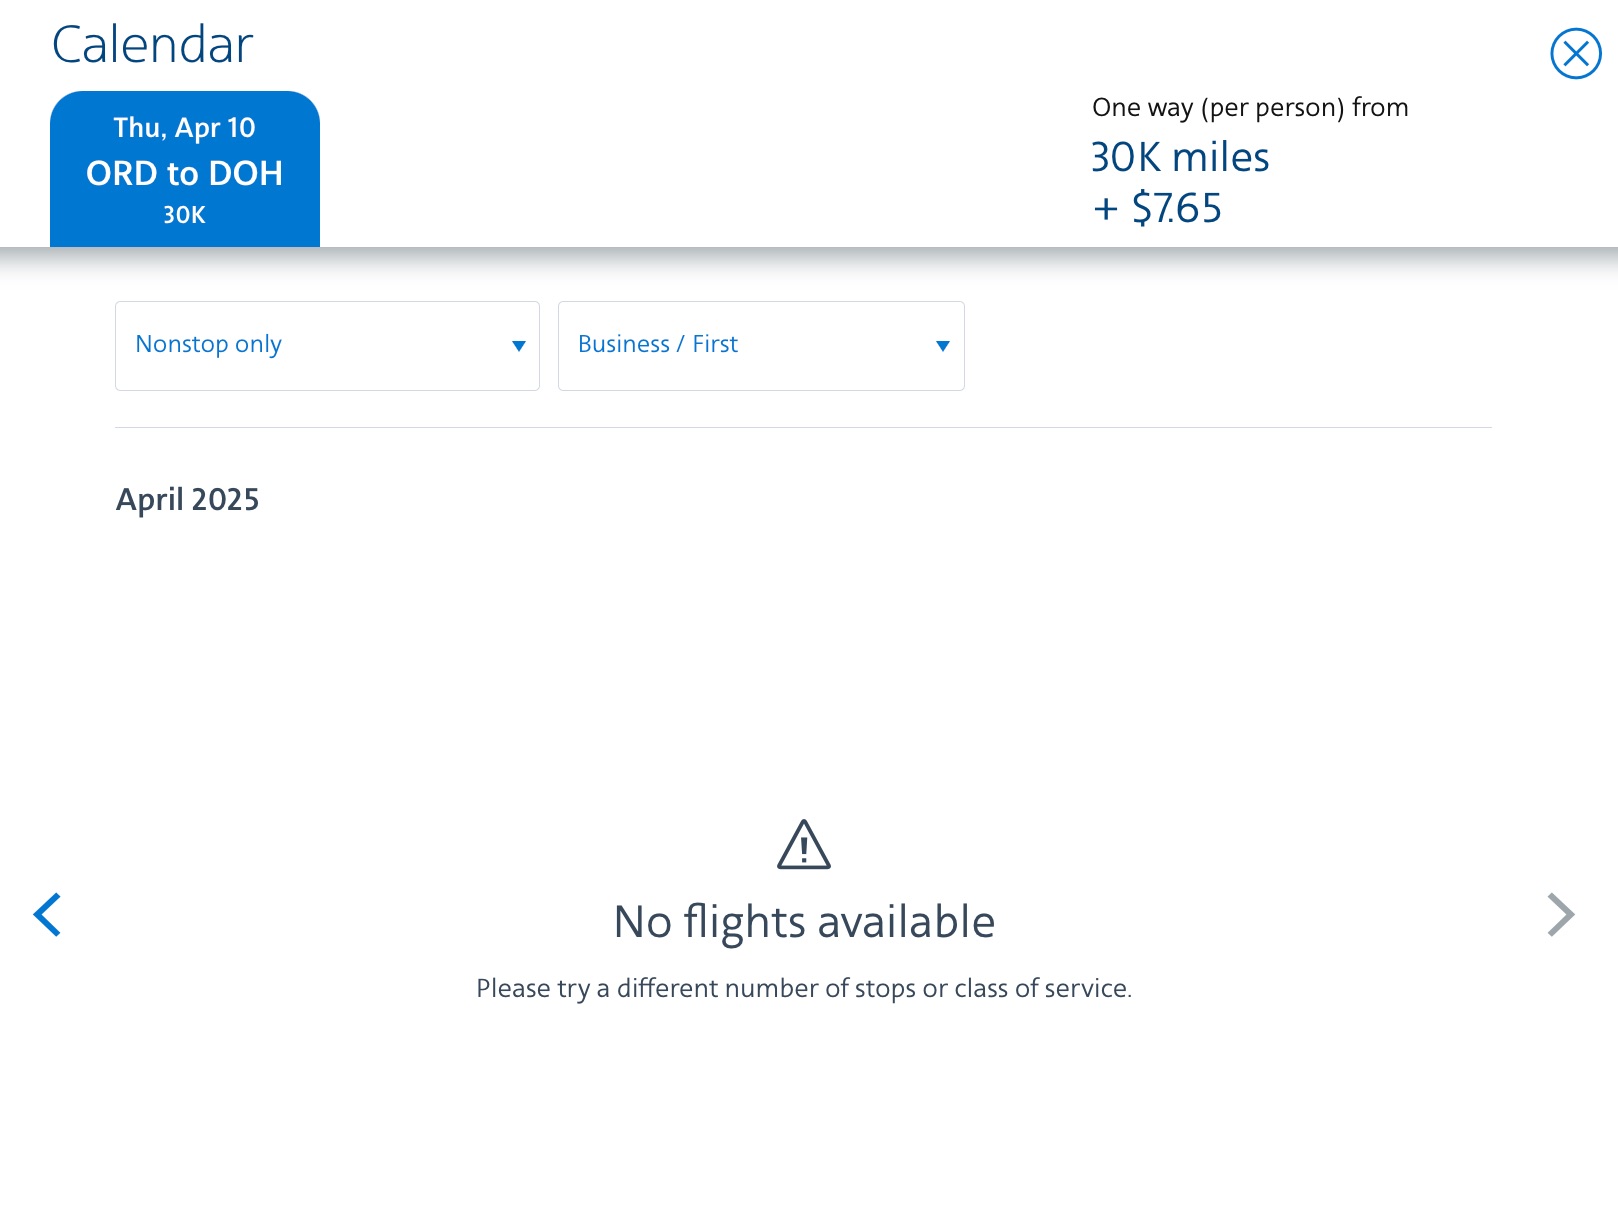Click the 30K miles price text
The width and height of the screenshot is (1618, 1206).
[1179, 157]
